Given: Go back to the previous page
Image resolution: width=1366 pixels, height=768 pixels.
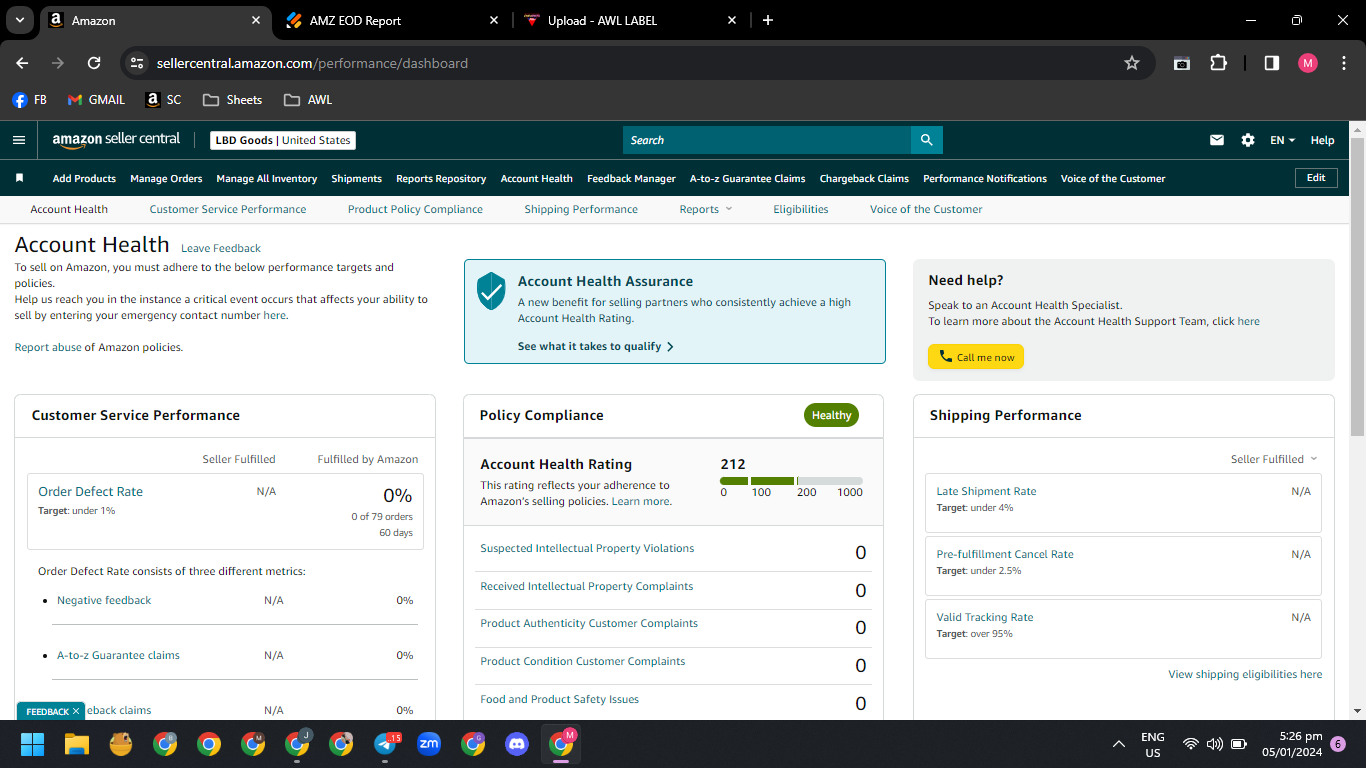Looking at the screenshot, I should click(x=22, y=63).
